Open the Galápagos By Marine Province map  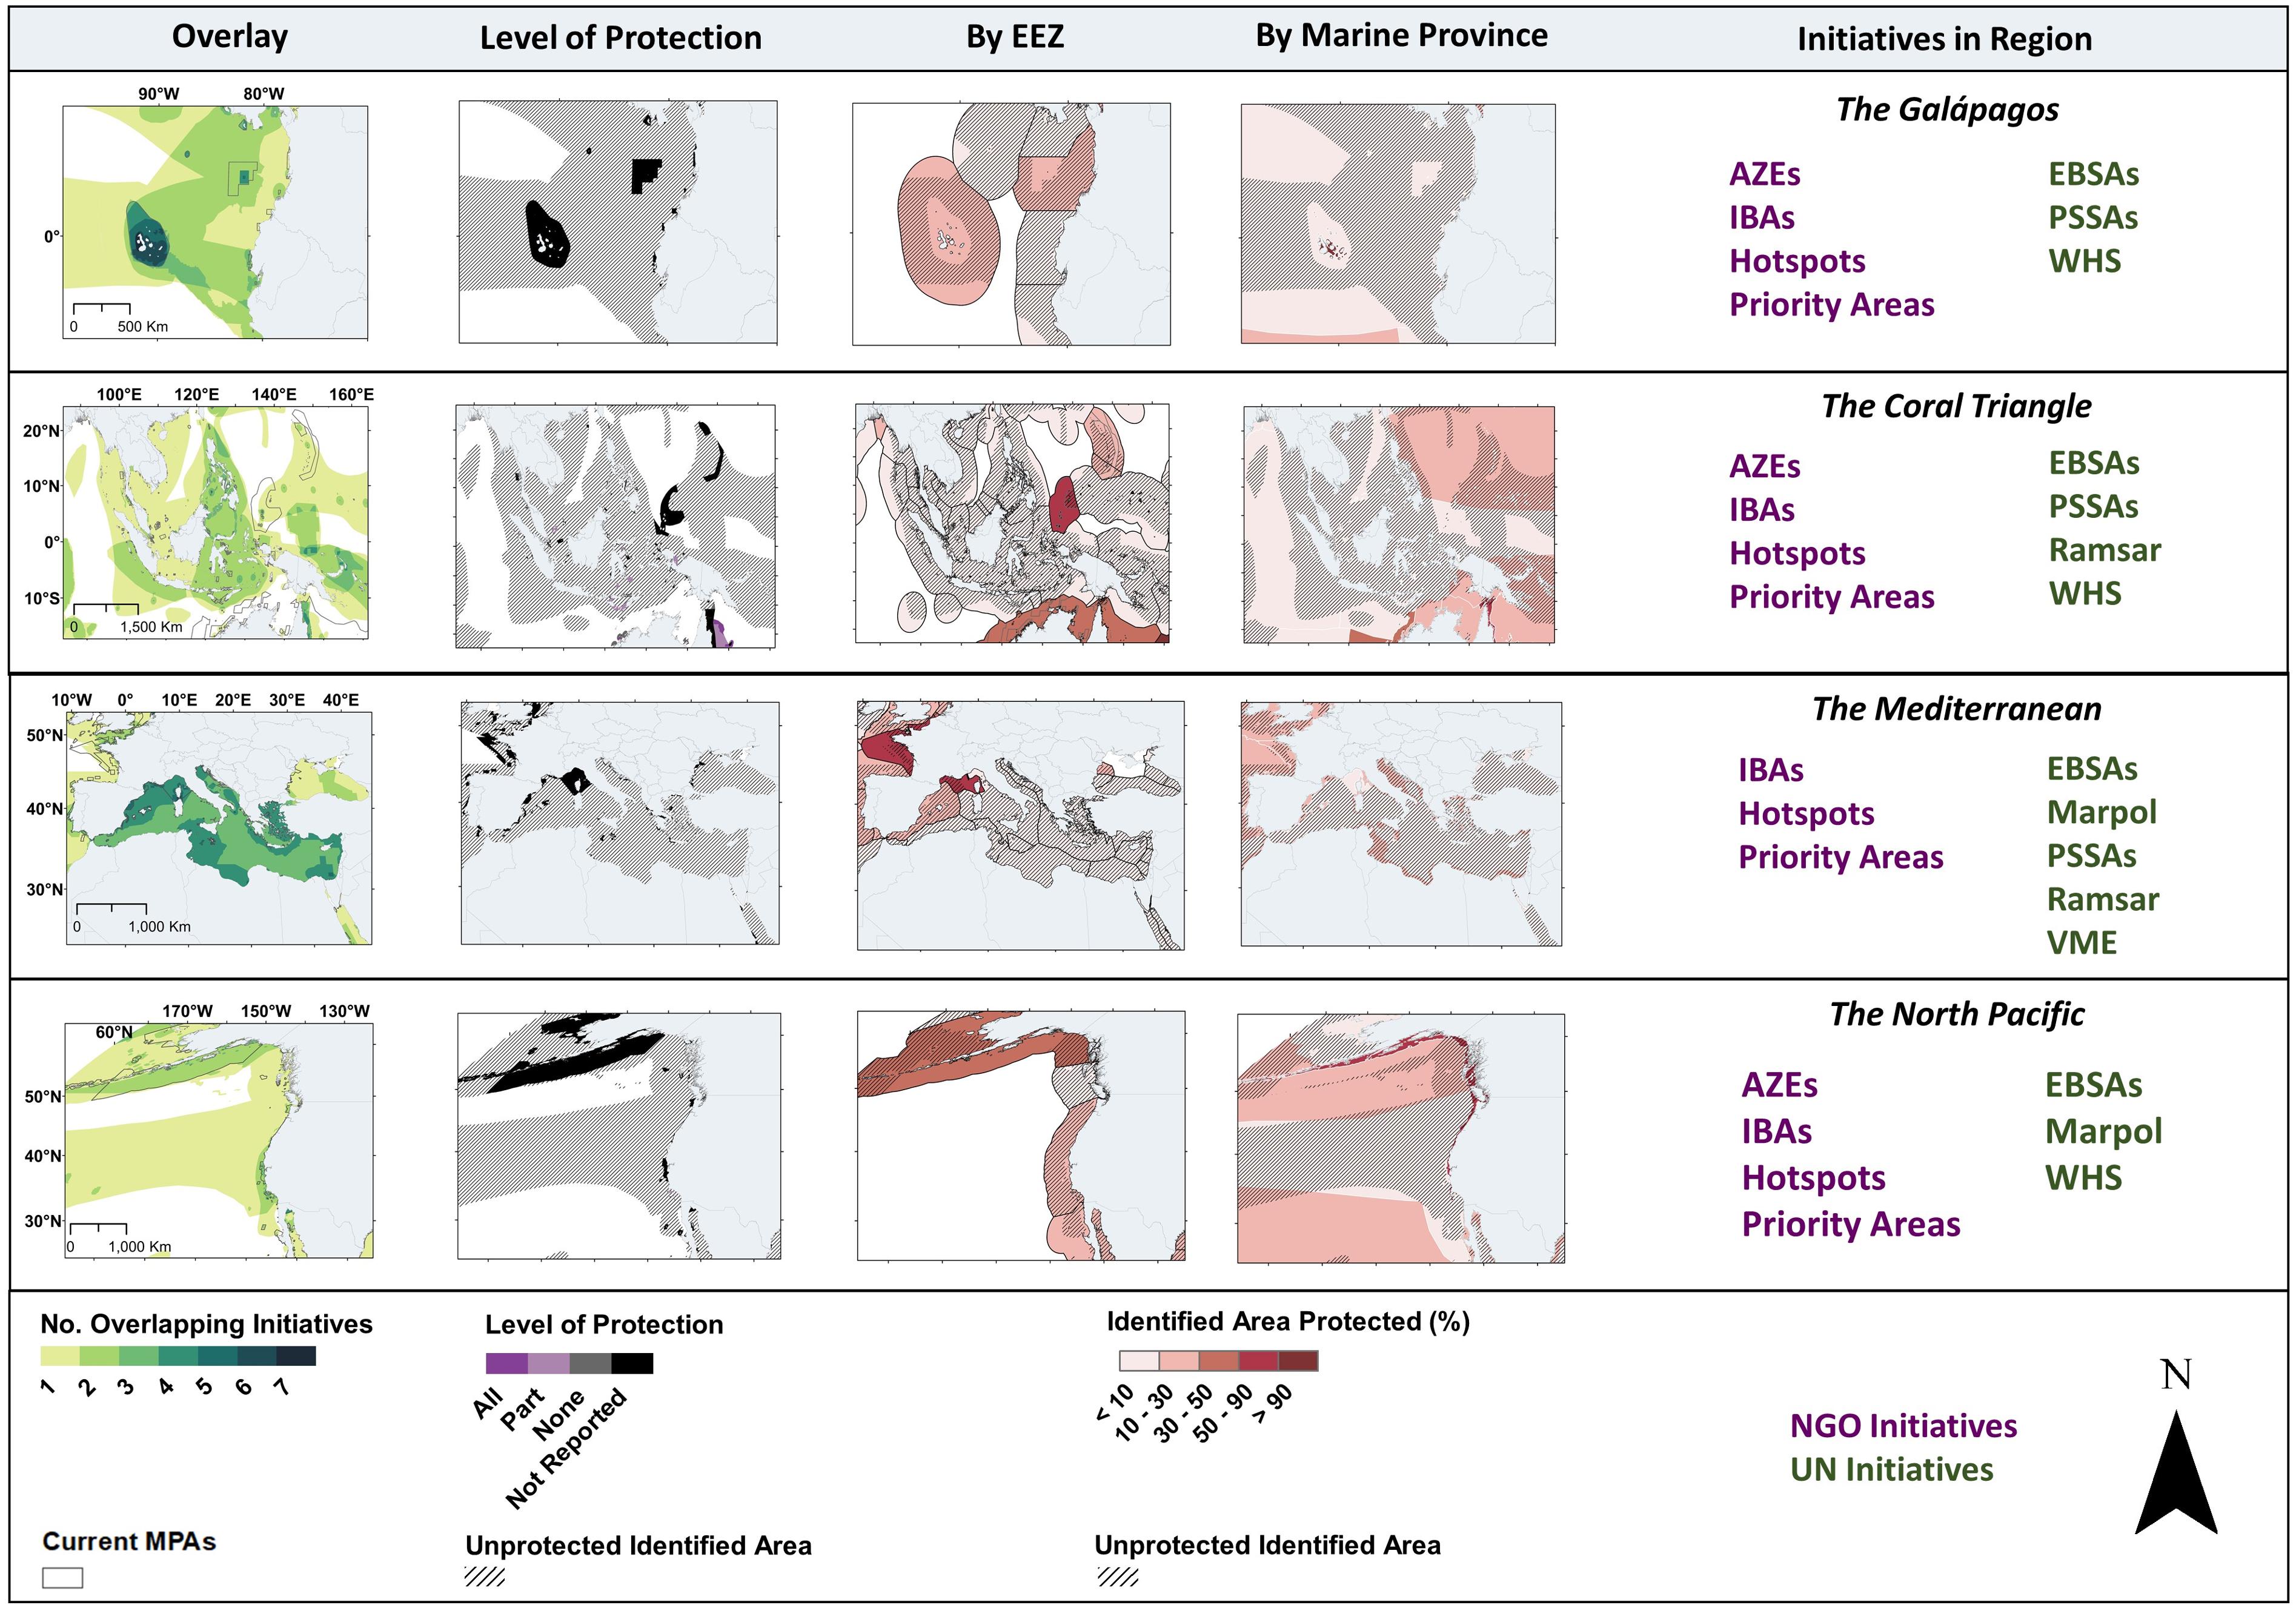1398,224
